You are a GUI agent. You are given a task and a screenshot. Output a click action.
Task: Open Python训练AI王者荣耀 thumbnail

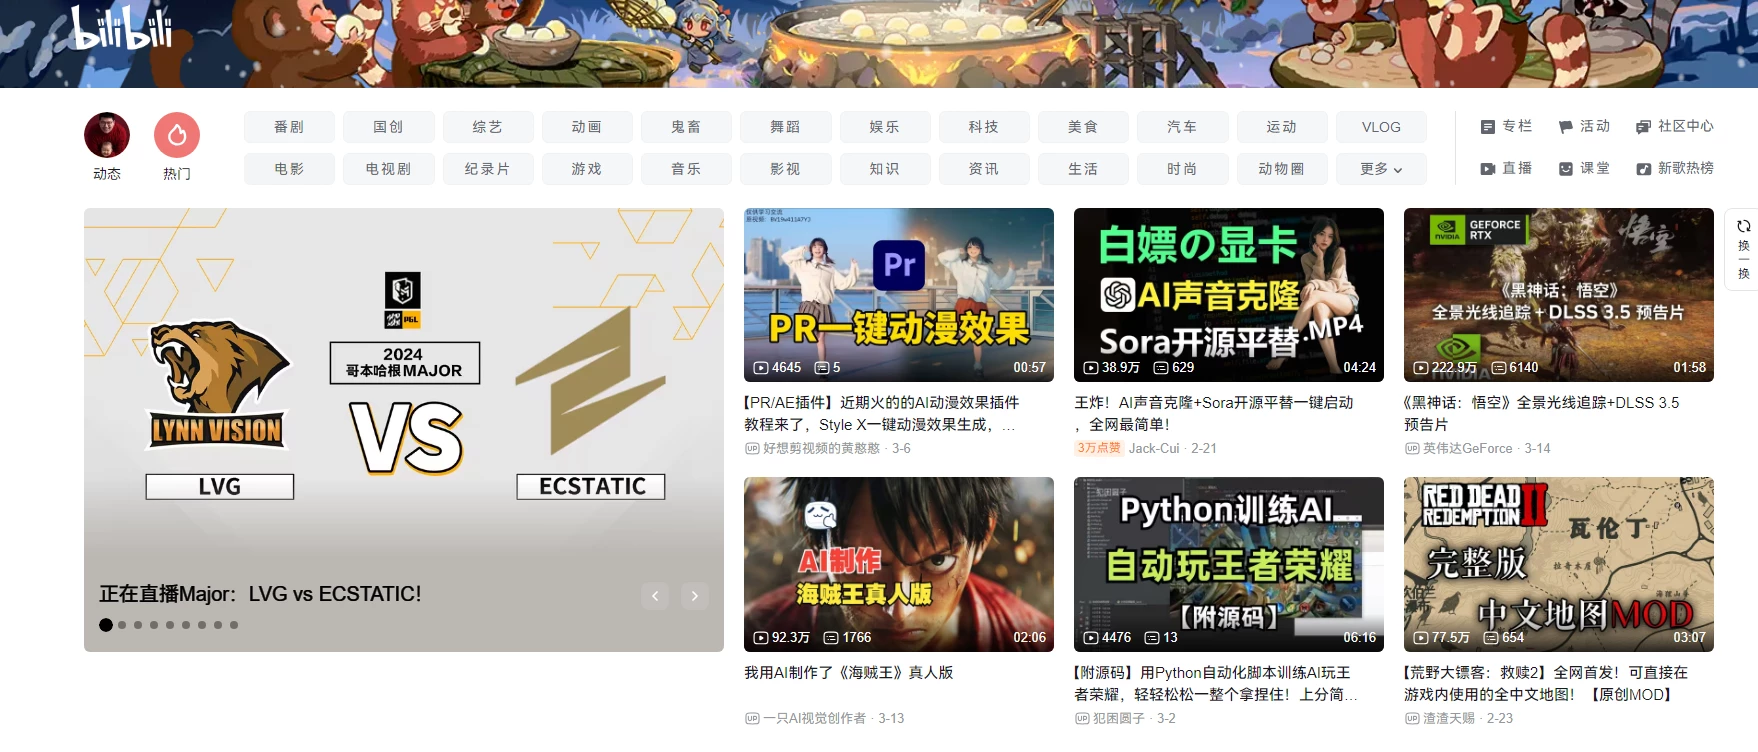tap(1229, 564)
